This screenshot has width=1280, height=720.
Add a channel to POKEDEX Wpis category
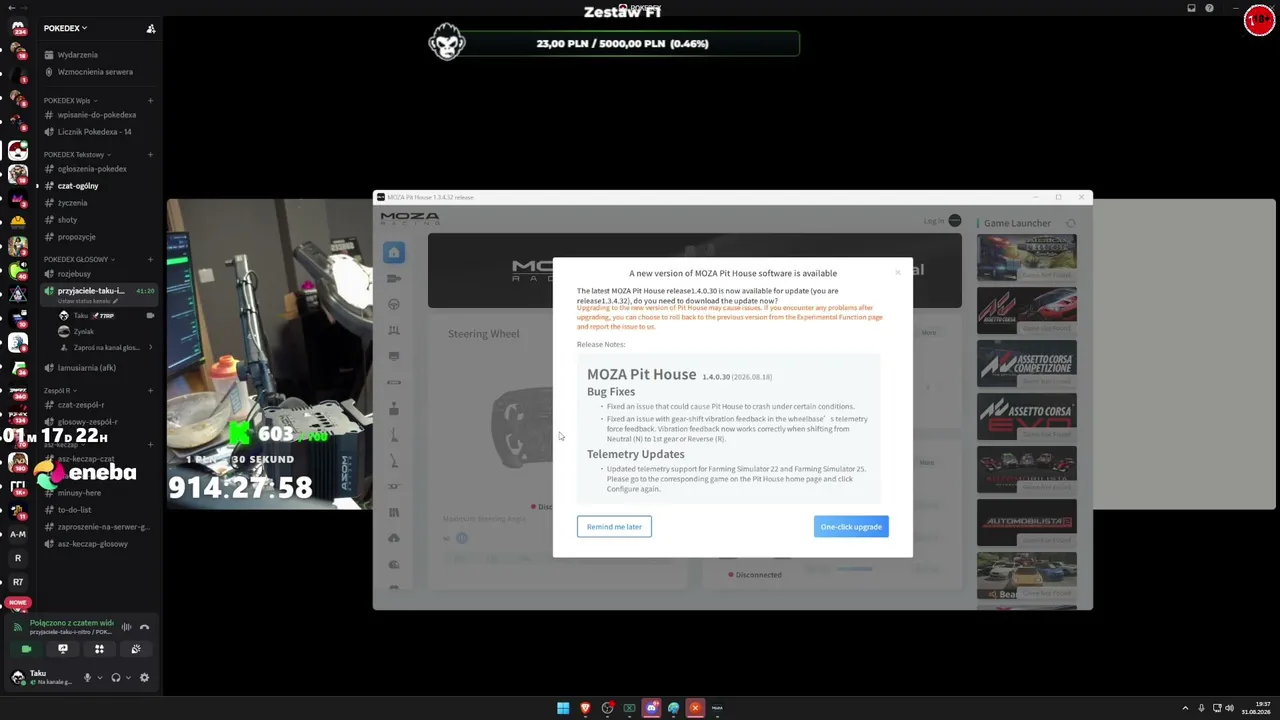coord(150,101)
